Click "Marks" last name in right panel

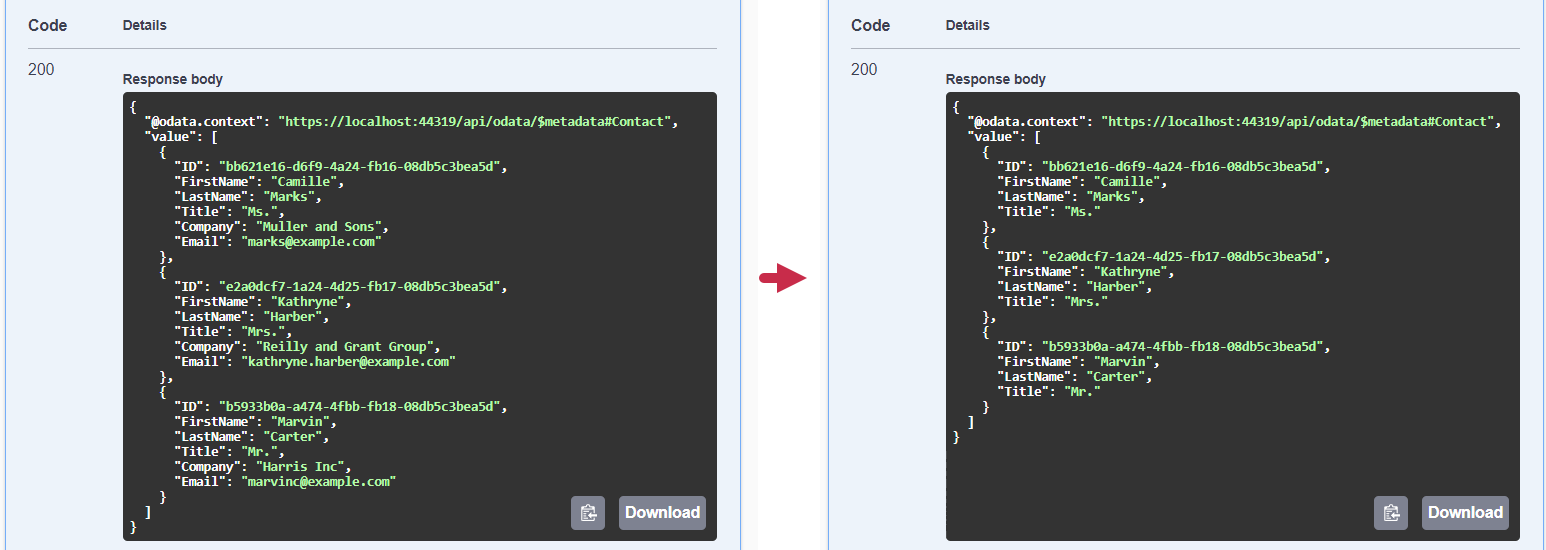coord(1111,197)
